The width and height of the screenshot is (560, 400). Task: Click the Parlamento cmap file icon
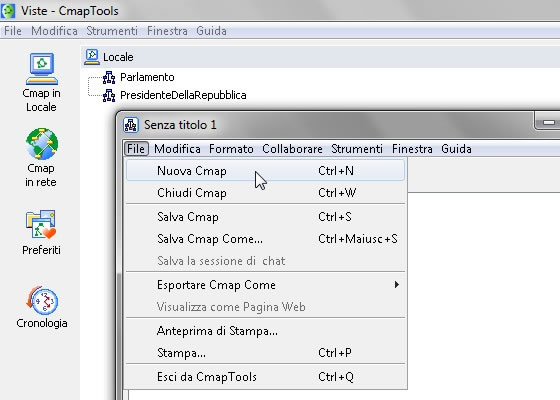click(x=109, y=77)
